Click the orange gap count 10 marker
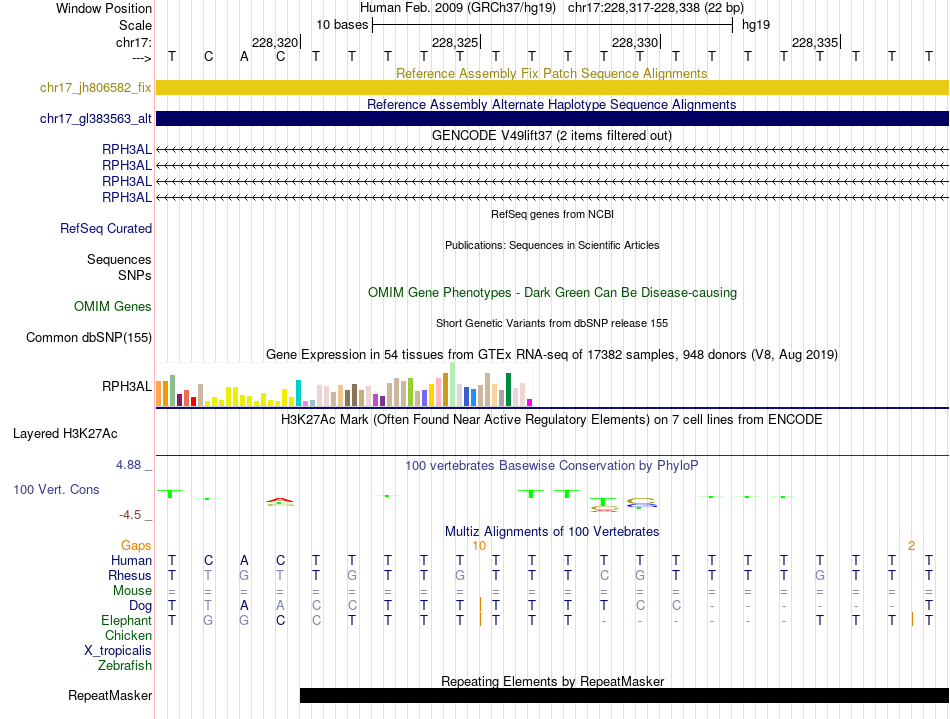The image size is (950, 719). click(x=479, y=546)
